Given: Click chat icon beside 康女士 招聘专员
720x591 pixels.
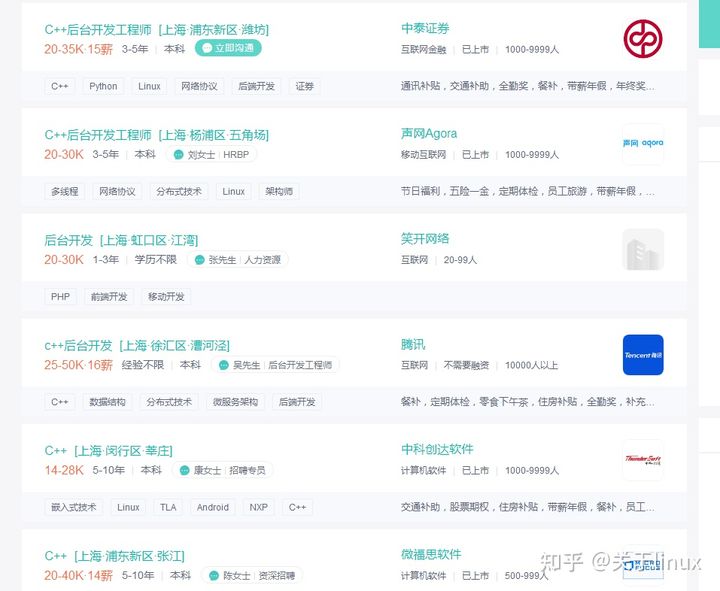Looking at the screenshot, I should (x=185, y=470).
